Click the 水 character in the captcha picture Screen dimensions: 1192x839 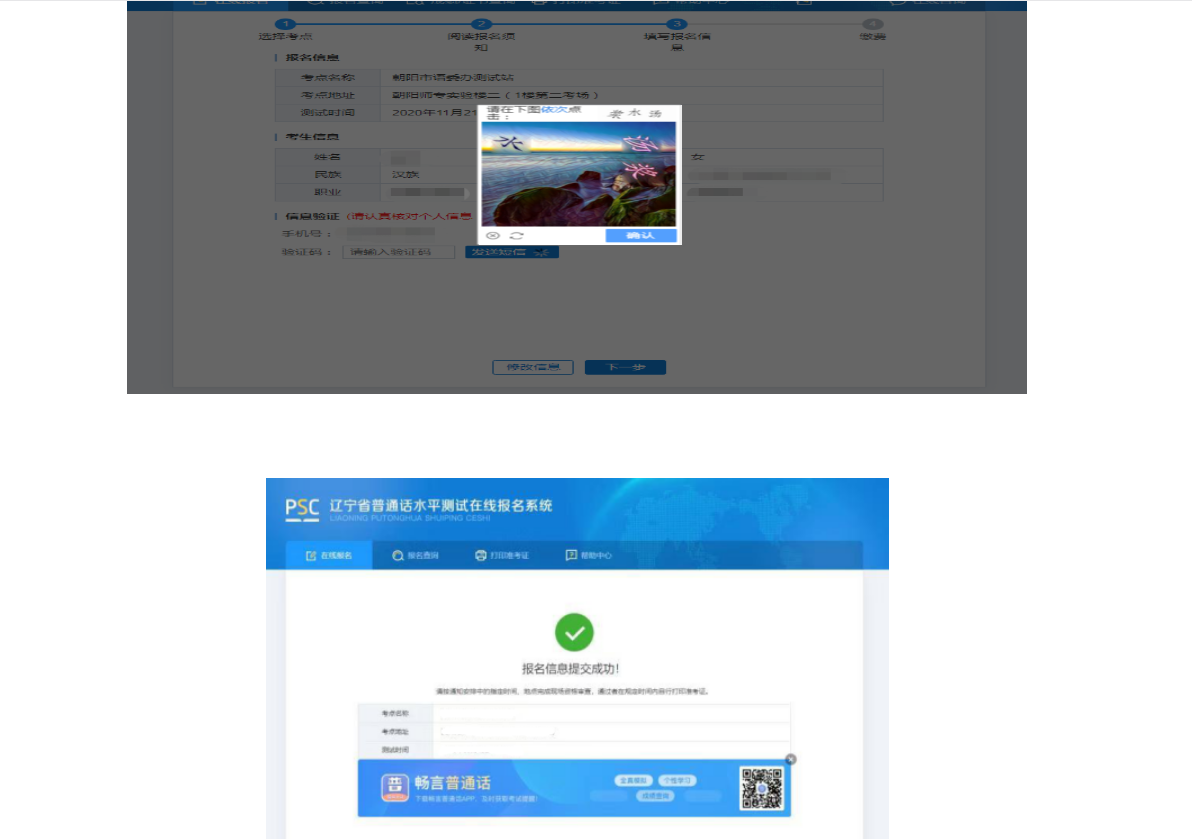click(508, 143)
